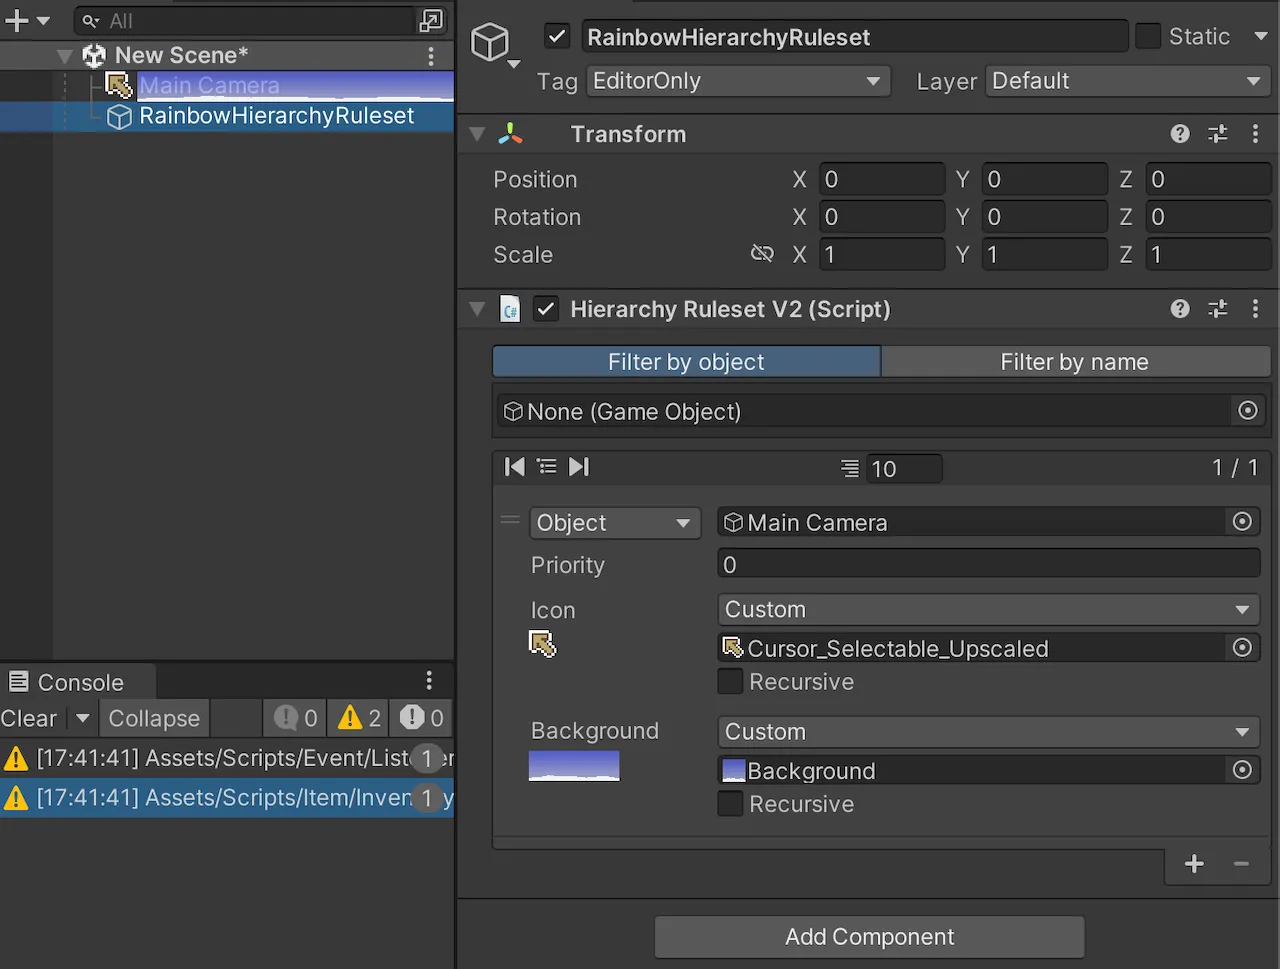Click the GameObject name field

point(854,37)
